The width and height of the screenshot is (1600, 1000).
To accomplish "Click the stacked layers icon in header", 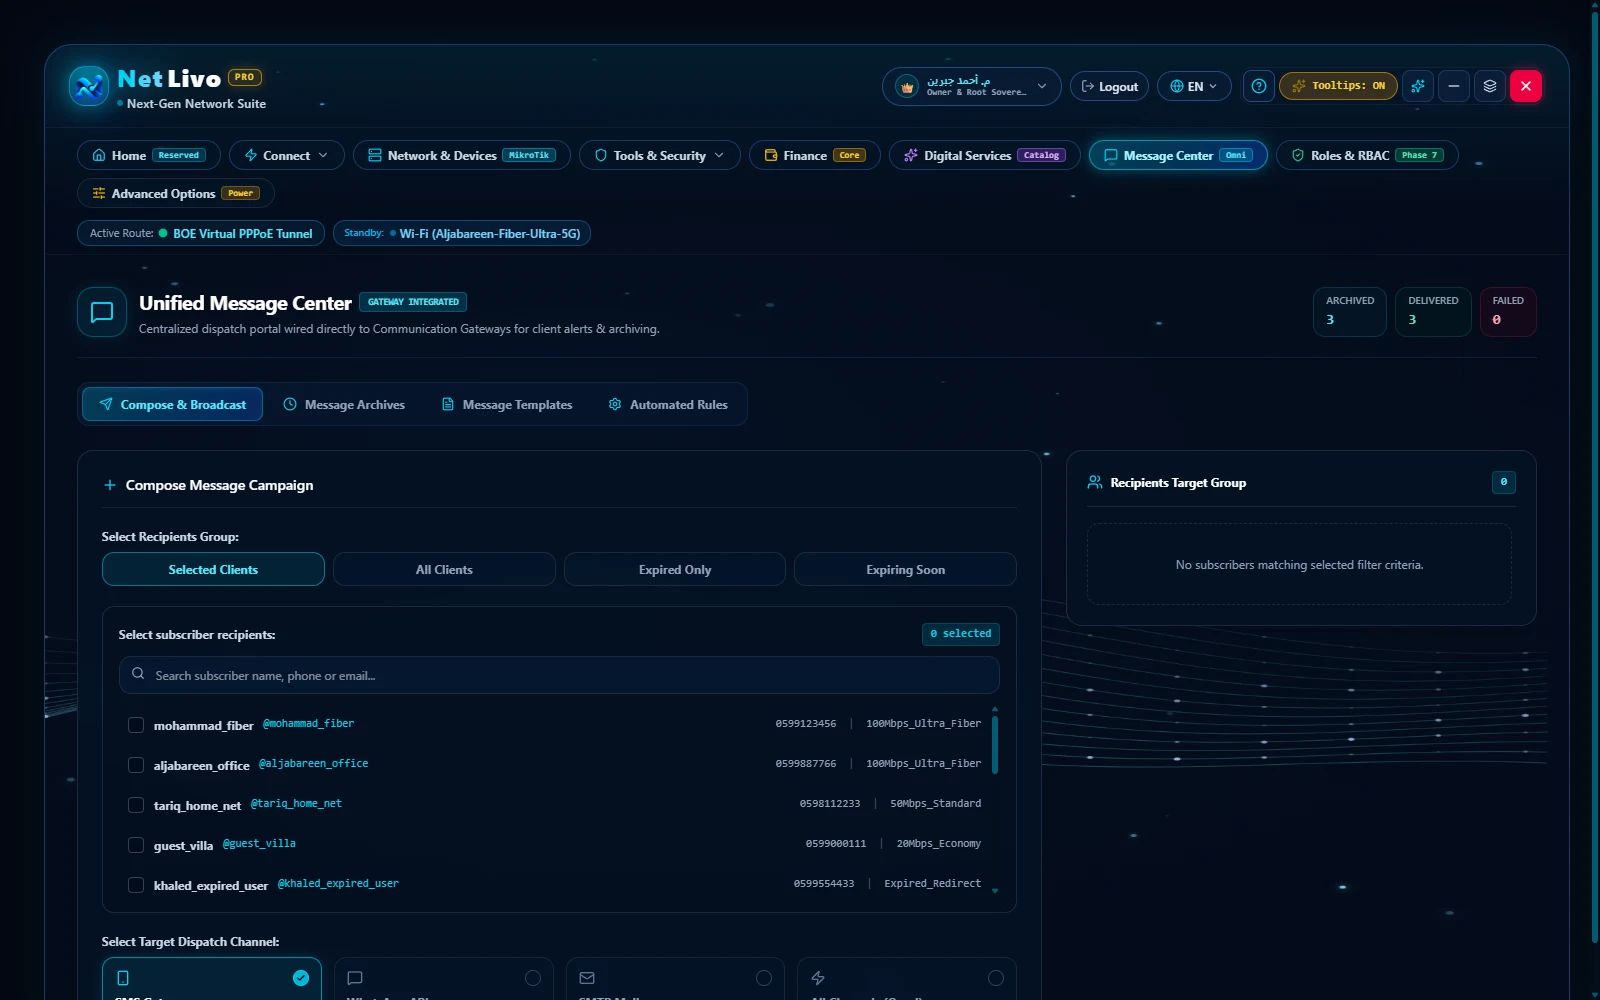I will (1490, 86).
